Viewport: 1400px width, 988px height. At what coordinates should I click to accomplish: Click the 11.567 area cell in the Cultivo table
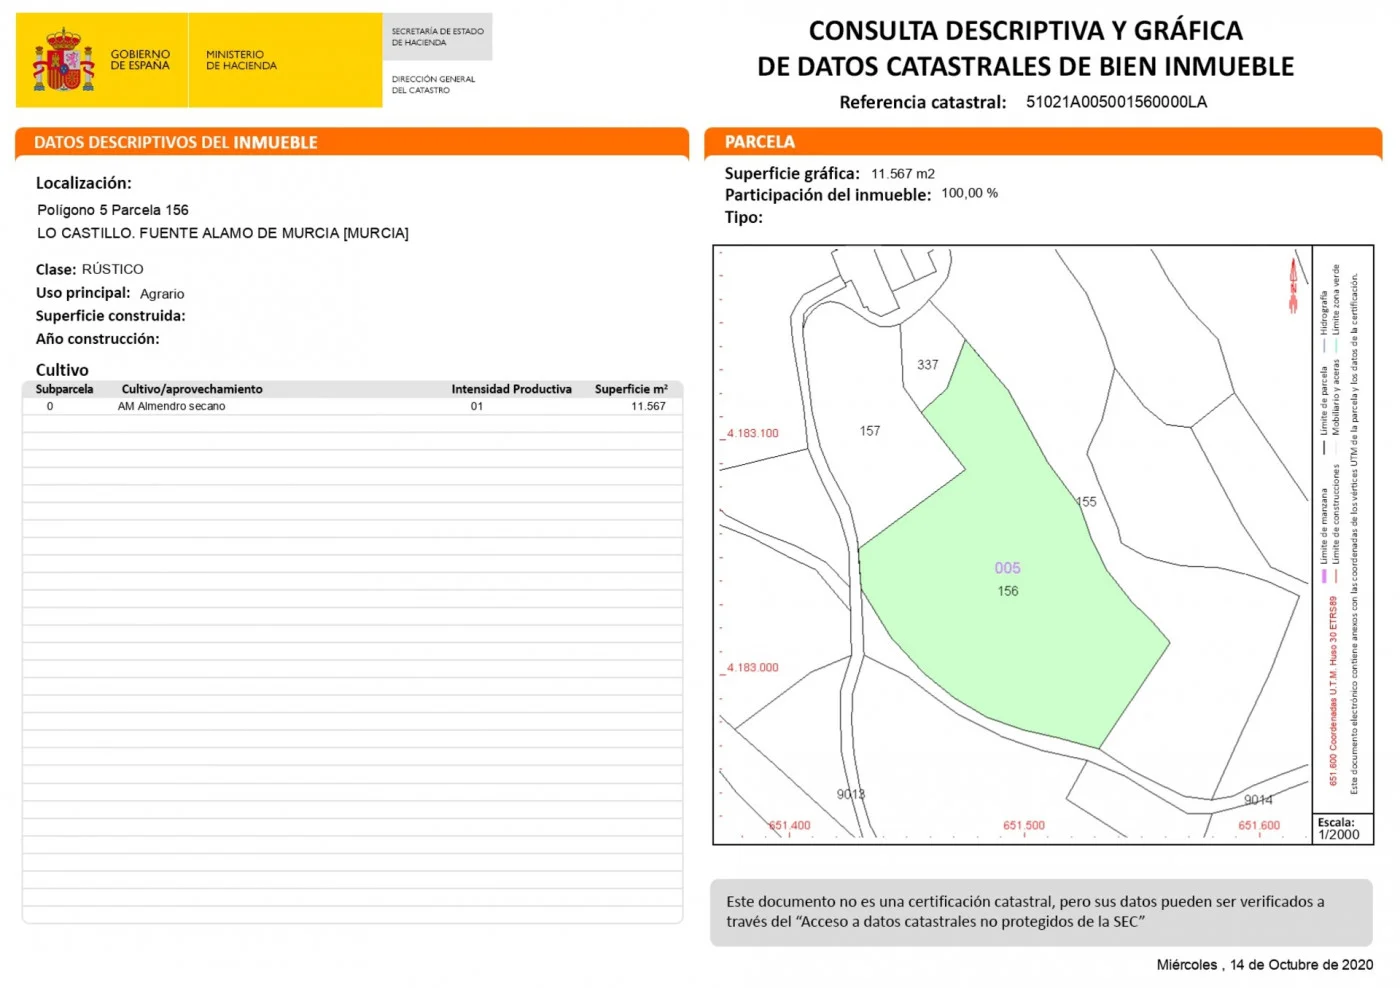point(648,406)
